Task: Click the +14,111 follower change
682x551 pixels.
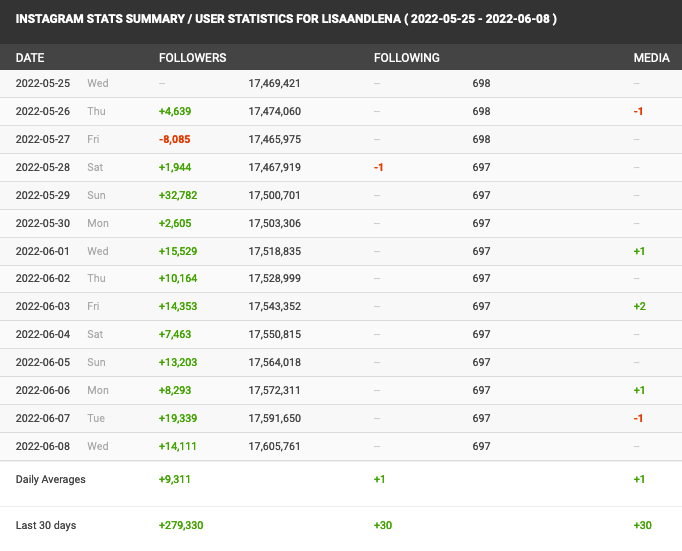Action: [177, 446]
